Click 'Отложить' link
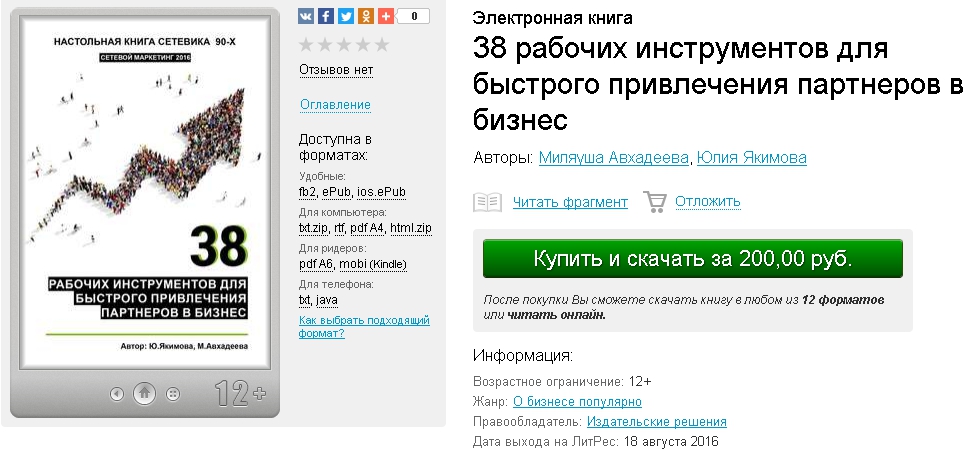 click(x=708, y=201)
